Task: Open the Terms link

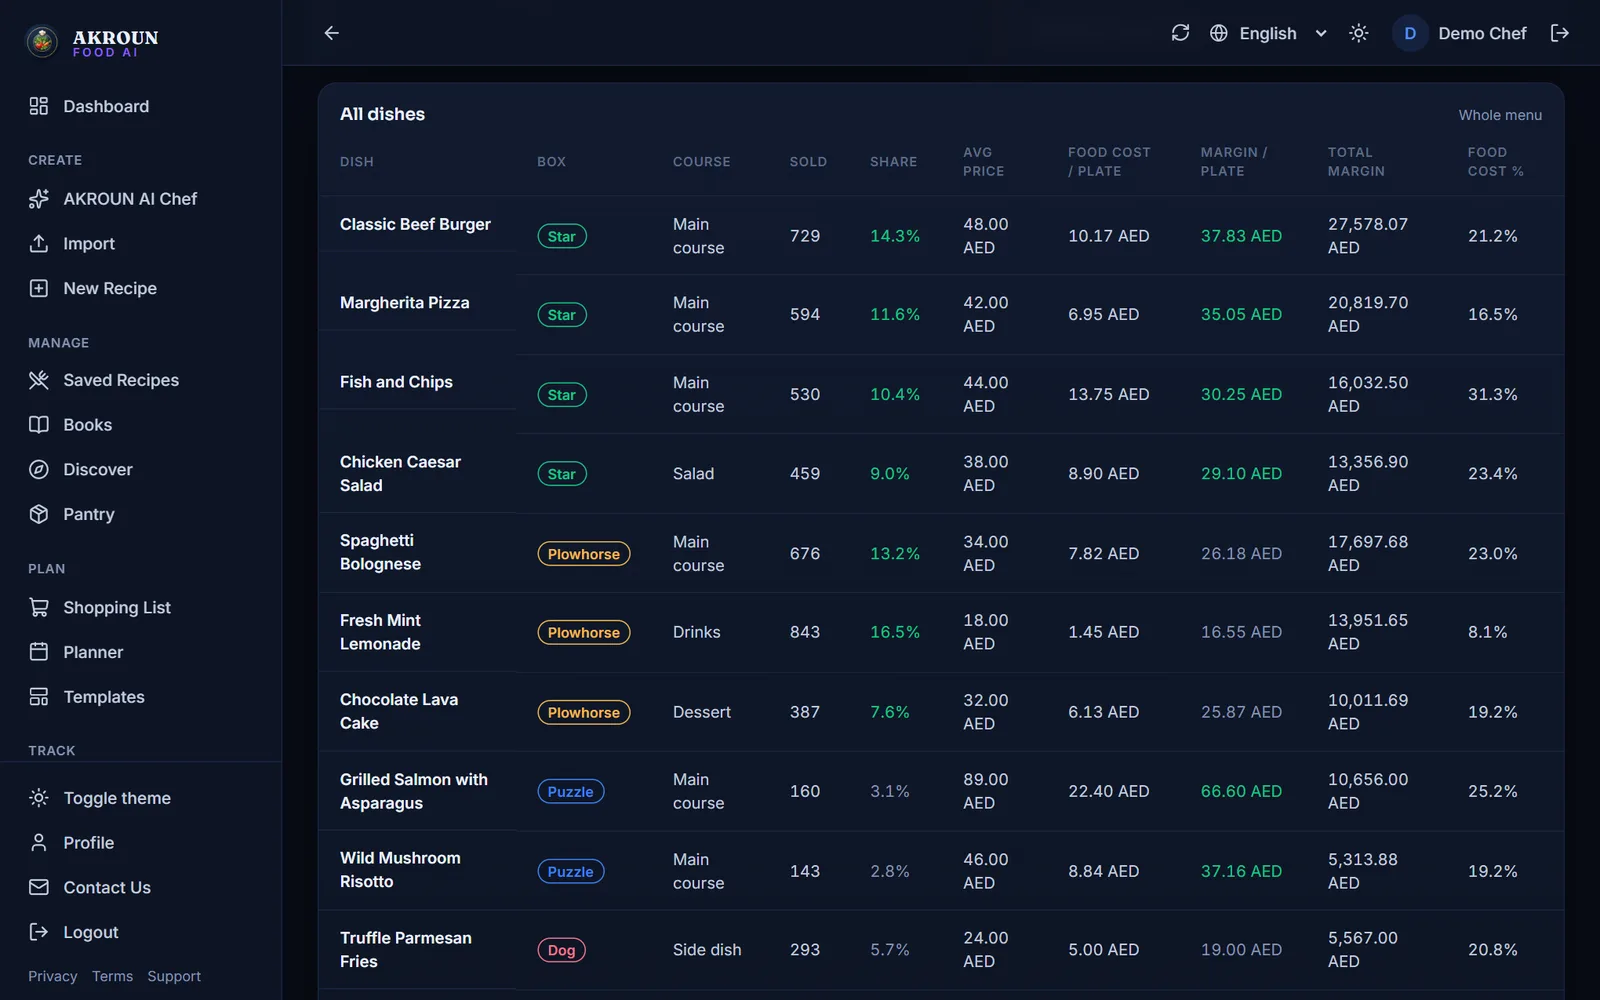Action: pos(112,976)
